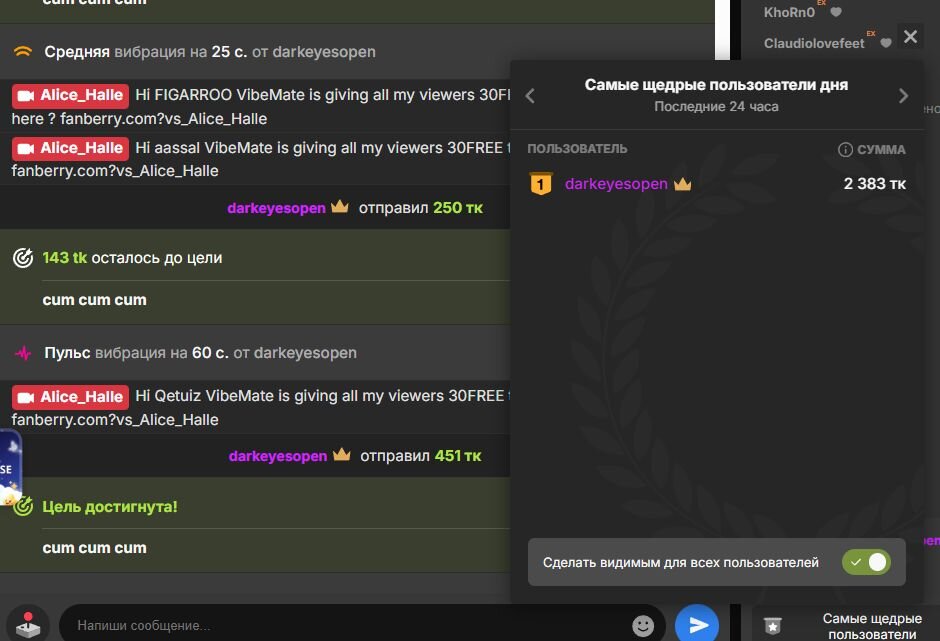Go to next leaderboard period arrow
The image size is (940, 641).
[x=903, y=96]
